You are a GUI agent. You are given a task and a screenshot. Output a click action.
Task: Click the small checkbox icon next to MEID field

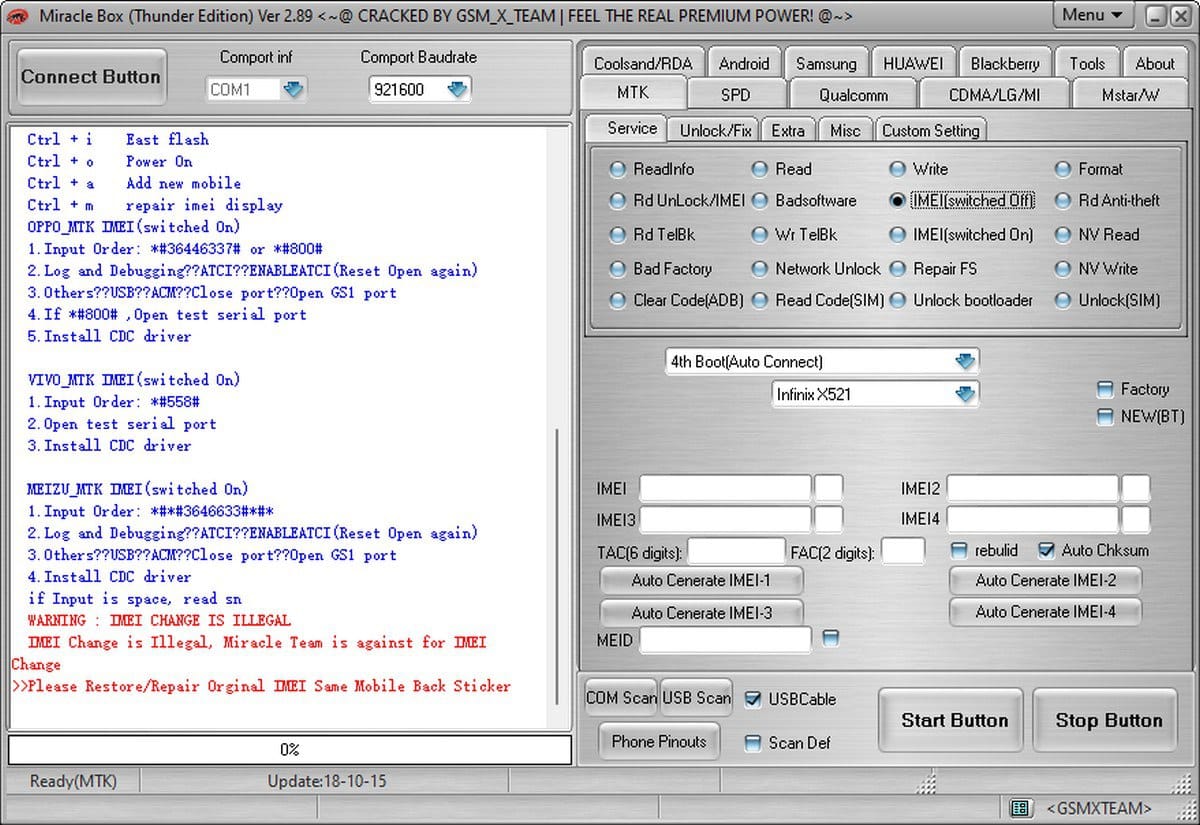click(829, 638)
